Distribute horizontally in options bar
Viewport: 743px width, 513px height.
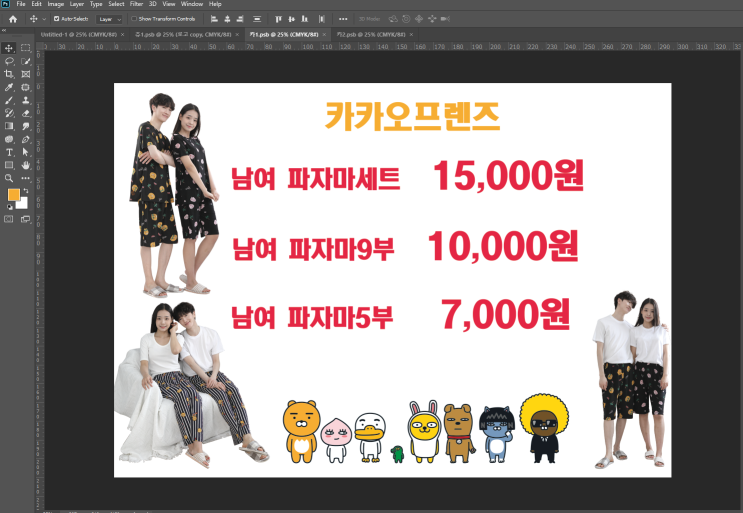click(322, 19)
